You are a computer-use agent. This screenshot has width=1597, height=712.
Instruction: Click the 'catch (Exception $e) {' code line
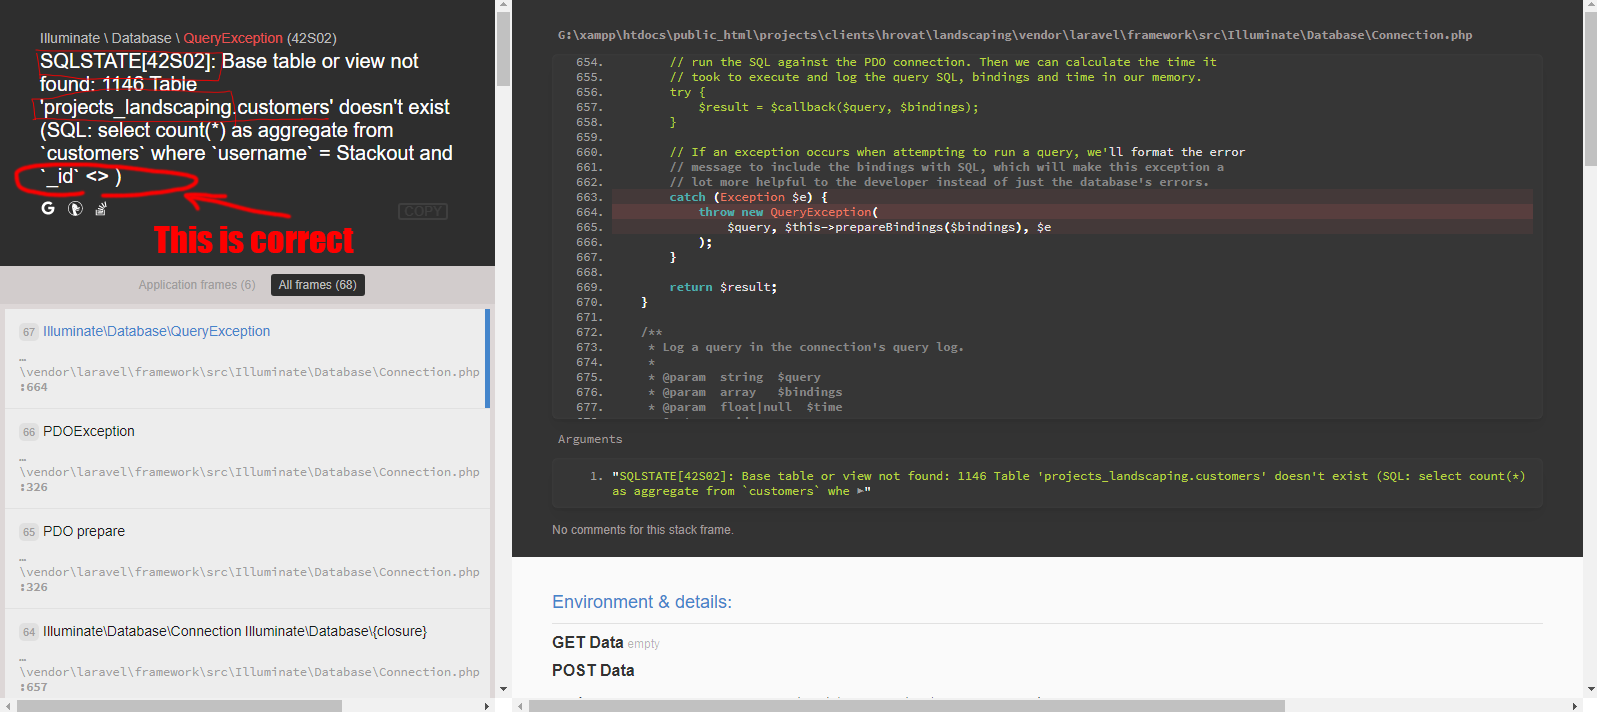pyautogui.click(x=748, y=197)
